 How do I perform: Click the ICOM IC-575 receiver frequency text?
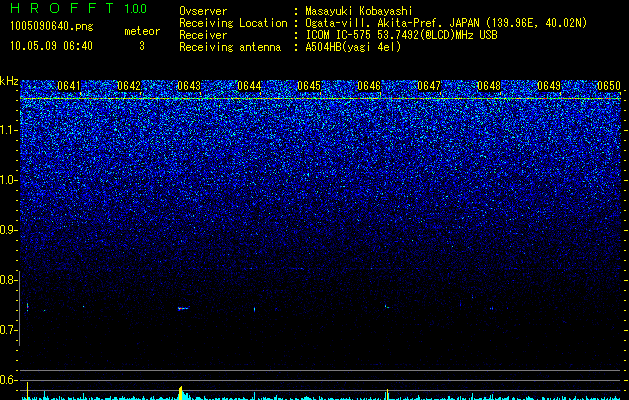click(401, 35)
